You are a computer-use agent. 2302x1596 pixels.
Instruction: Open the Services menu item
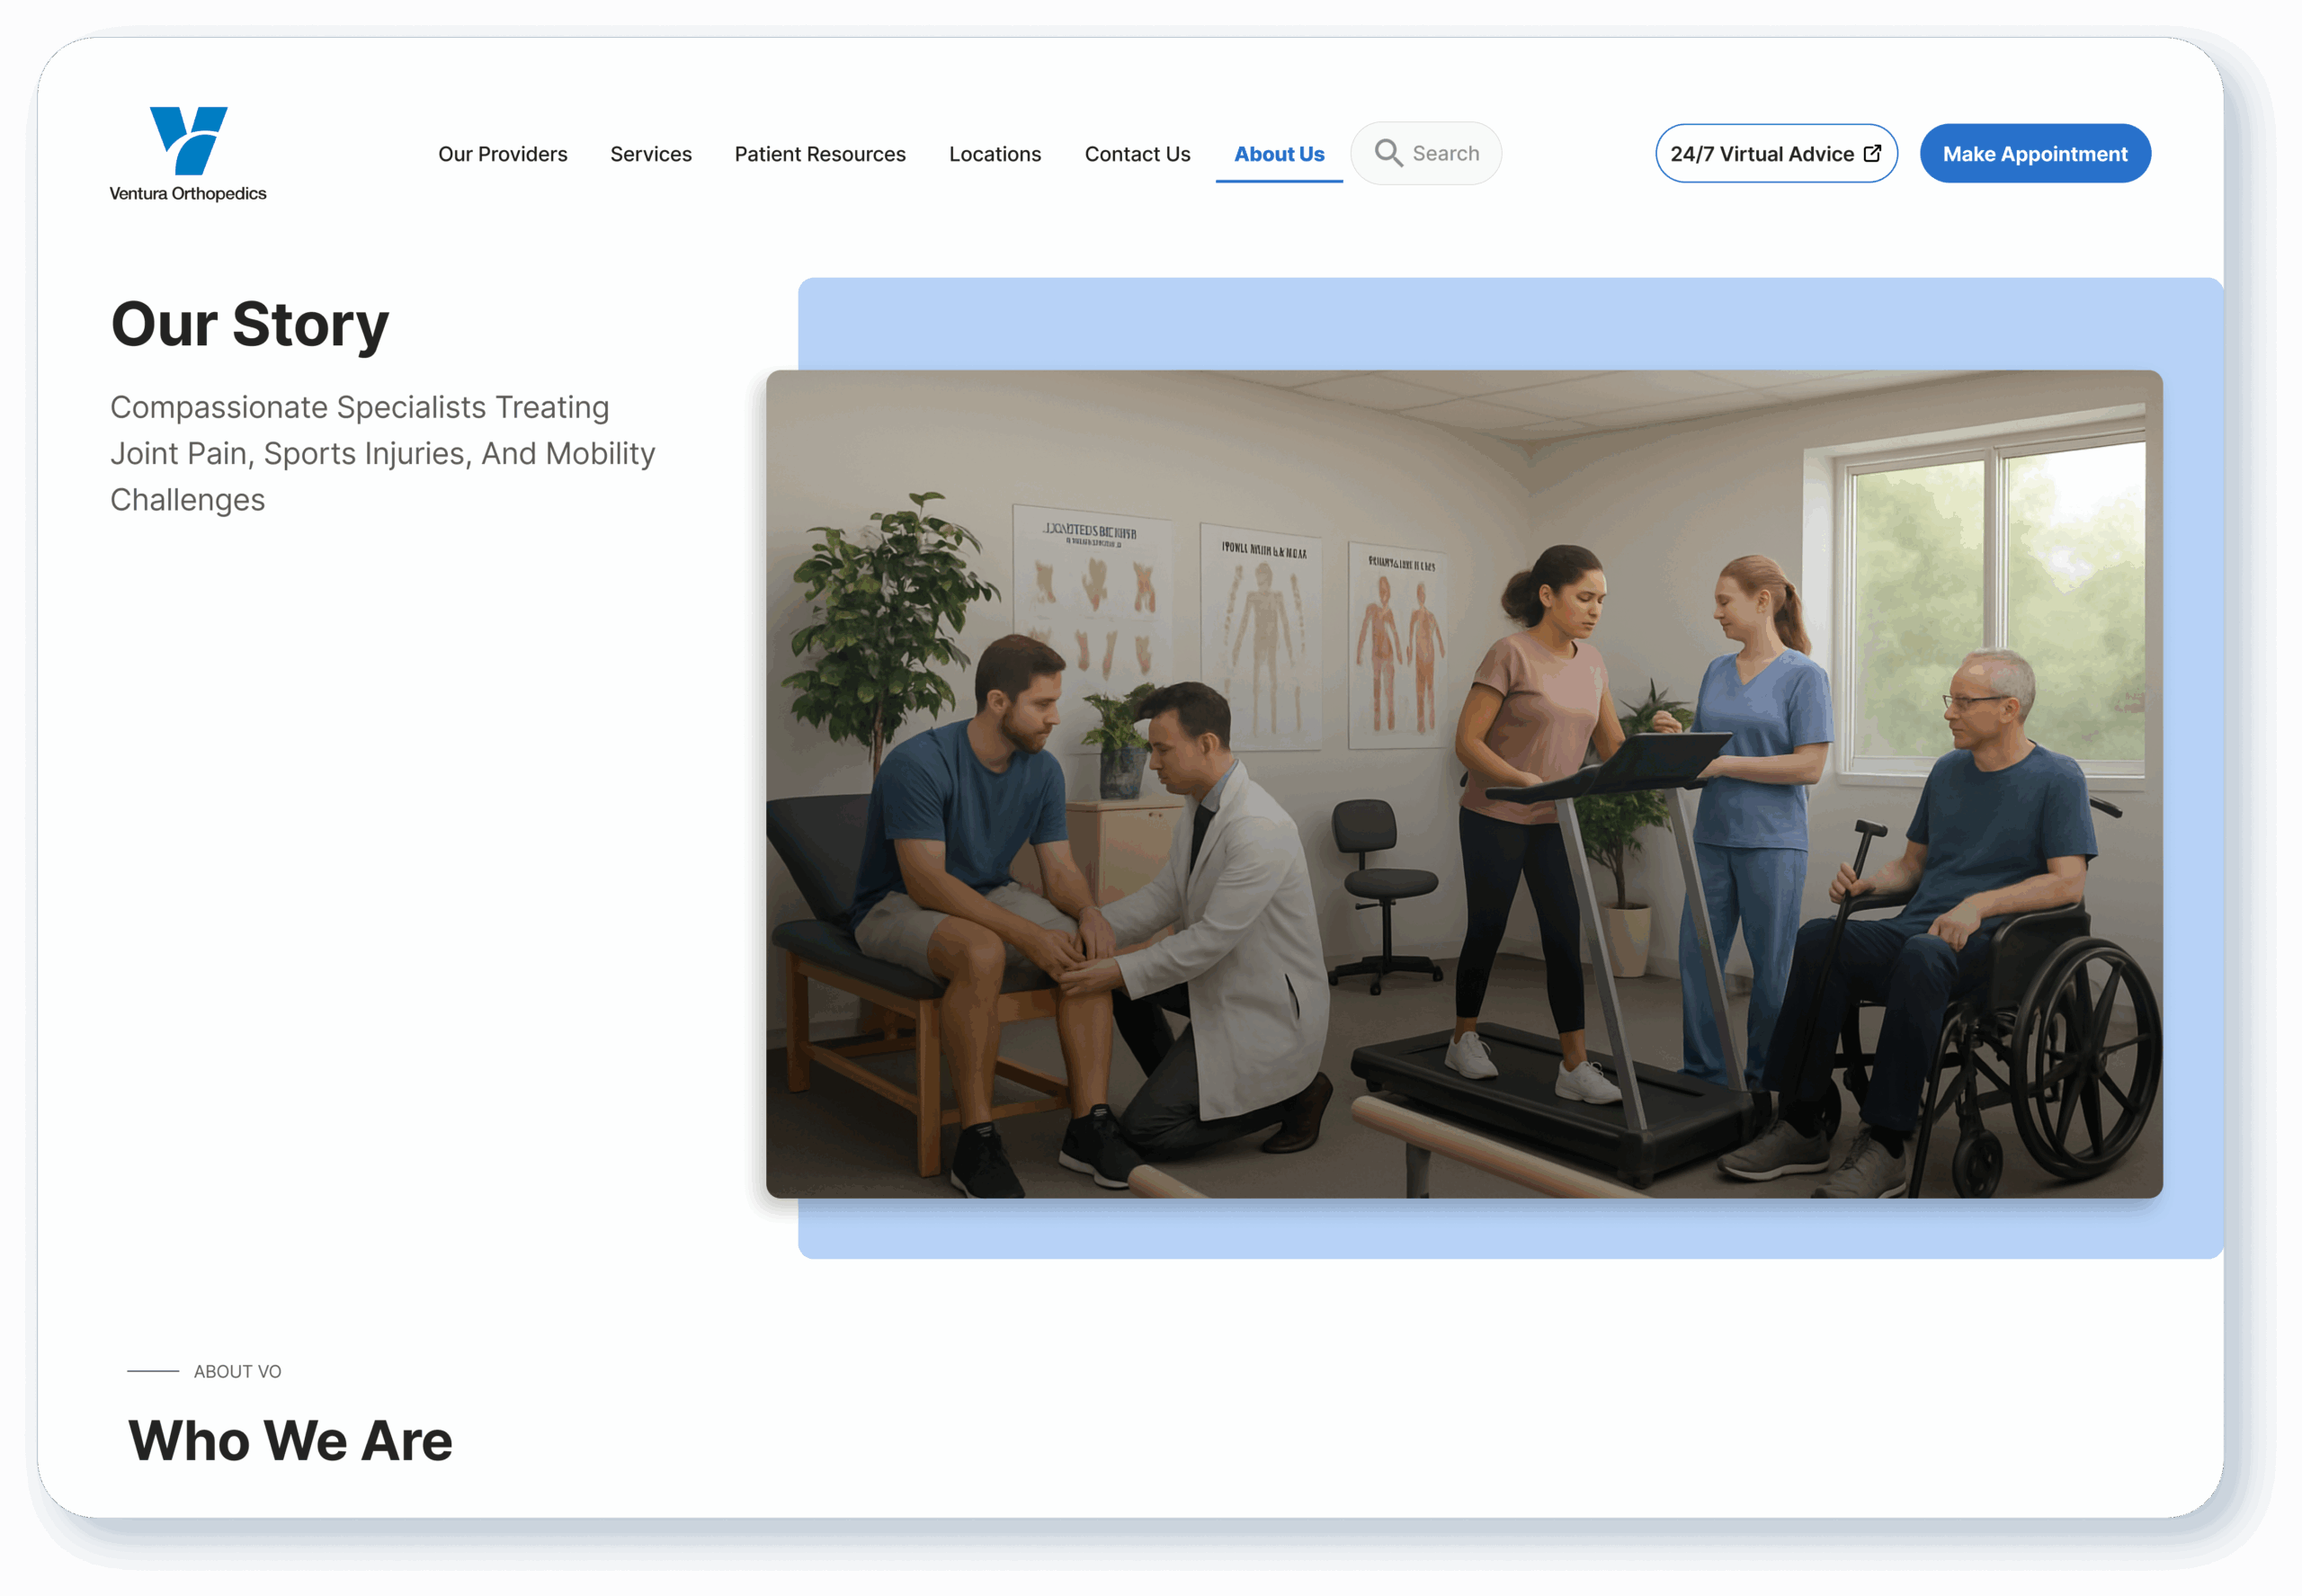[x=650, y=154]
